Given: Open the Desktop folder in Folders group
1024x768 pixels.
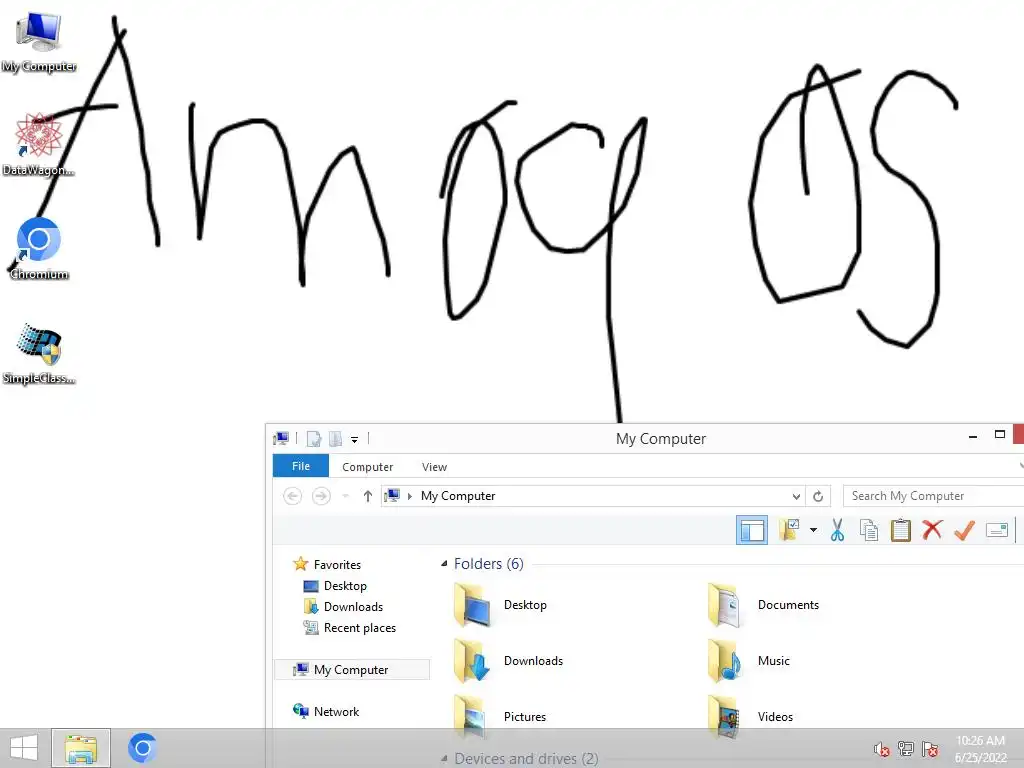Looking at the screenshot, I should 501,605.
